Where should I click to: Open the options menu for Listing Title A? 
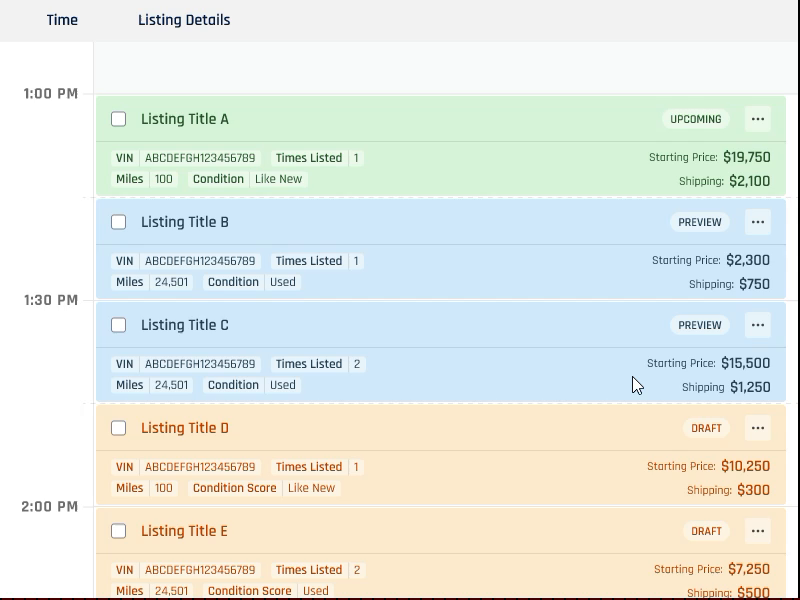[758, 118]
